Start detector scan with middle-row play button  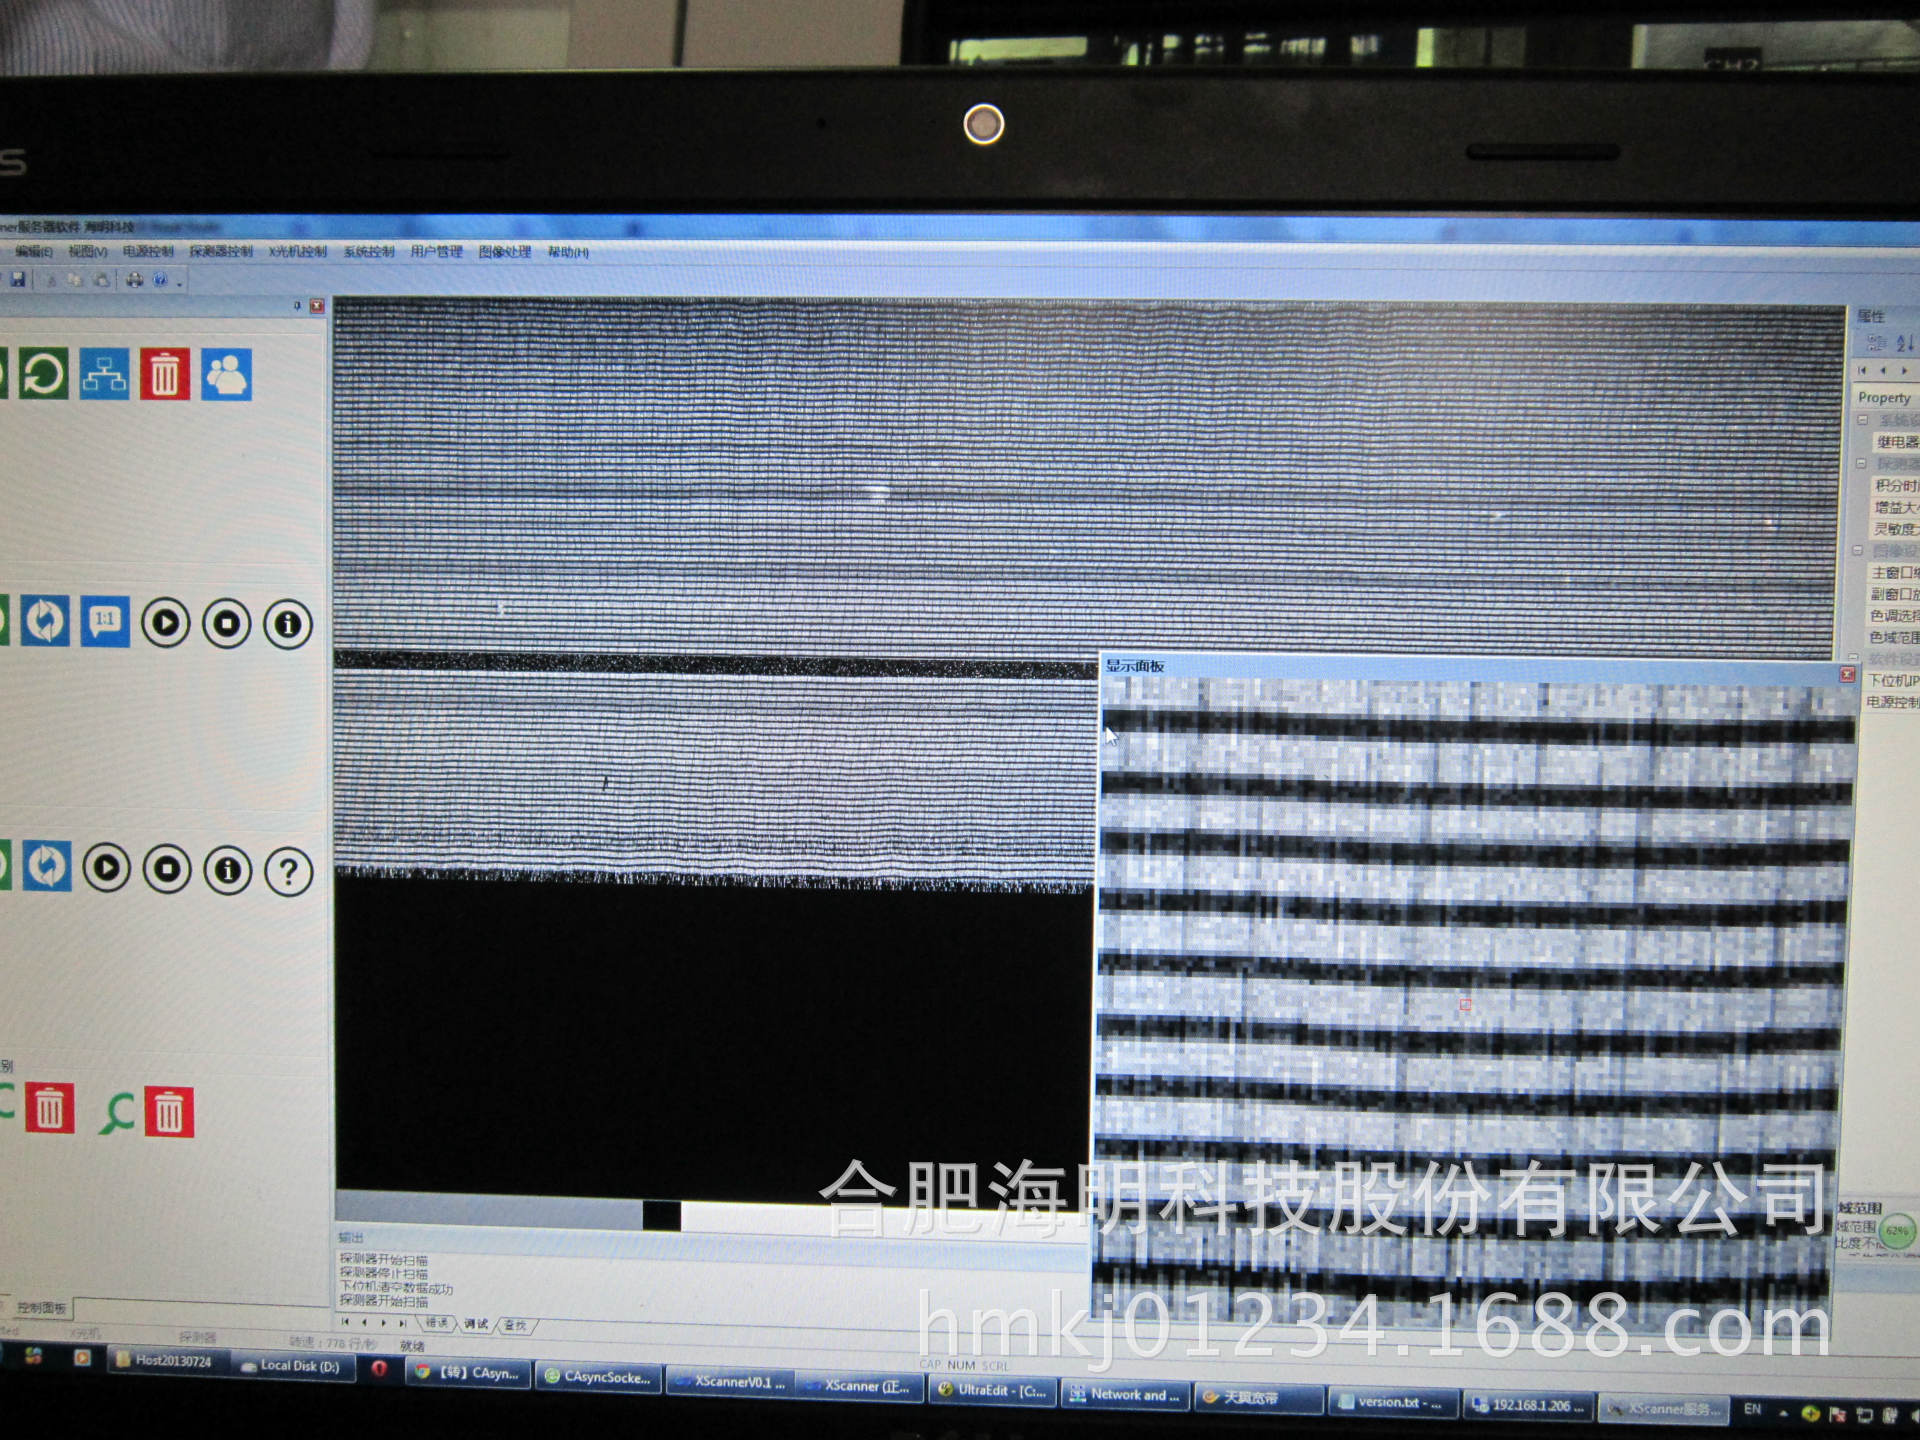(166, 623)
